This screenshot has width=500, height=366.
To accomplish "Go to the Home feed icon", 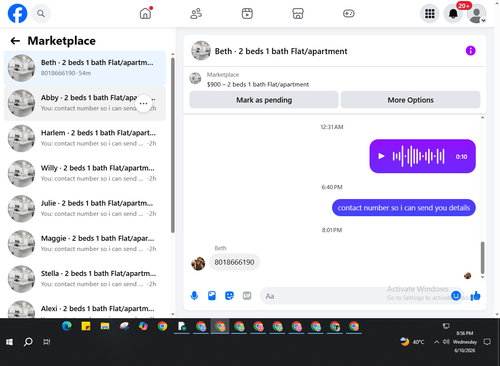I will pos(145,13).
